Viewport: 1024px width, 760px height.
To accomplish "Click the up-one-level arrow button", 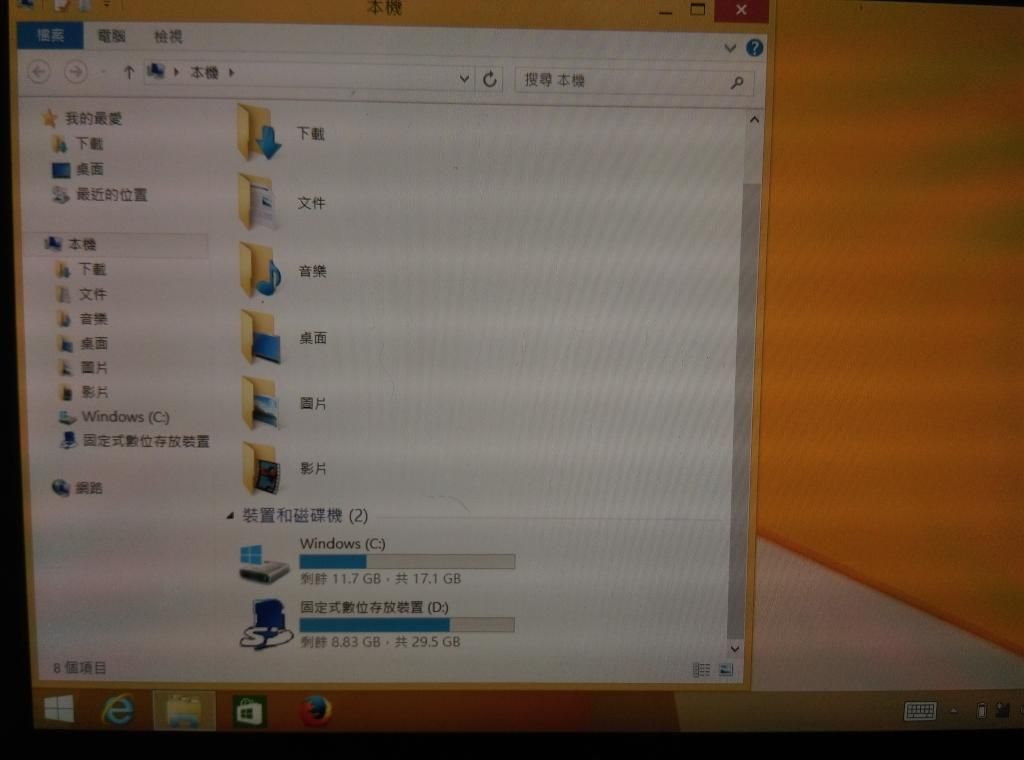I will click(128, 72).
